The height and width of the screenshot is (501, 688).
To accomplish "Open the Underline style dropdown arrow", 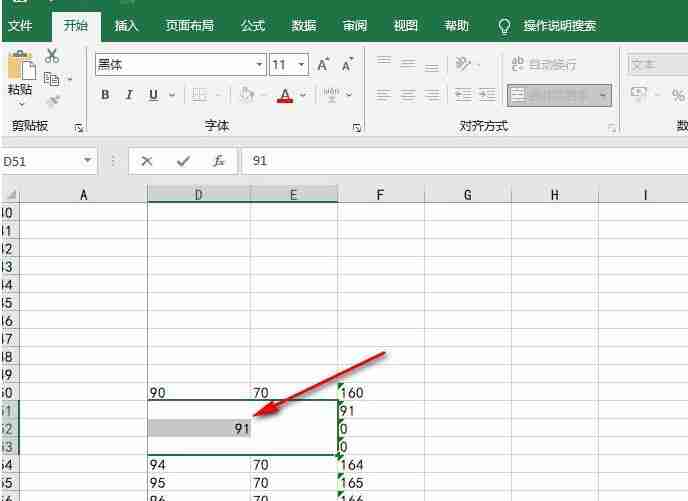I will point(172,95).
